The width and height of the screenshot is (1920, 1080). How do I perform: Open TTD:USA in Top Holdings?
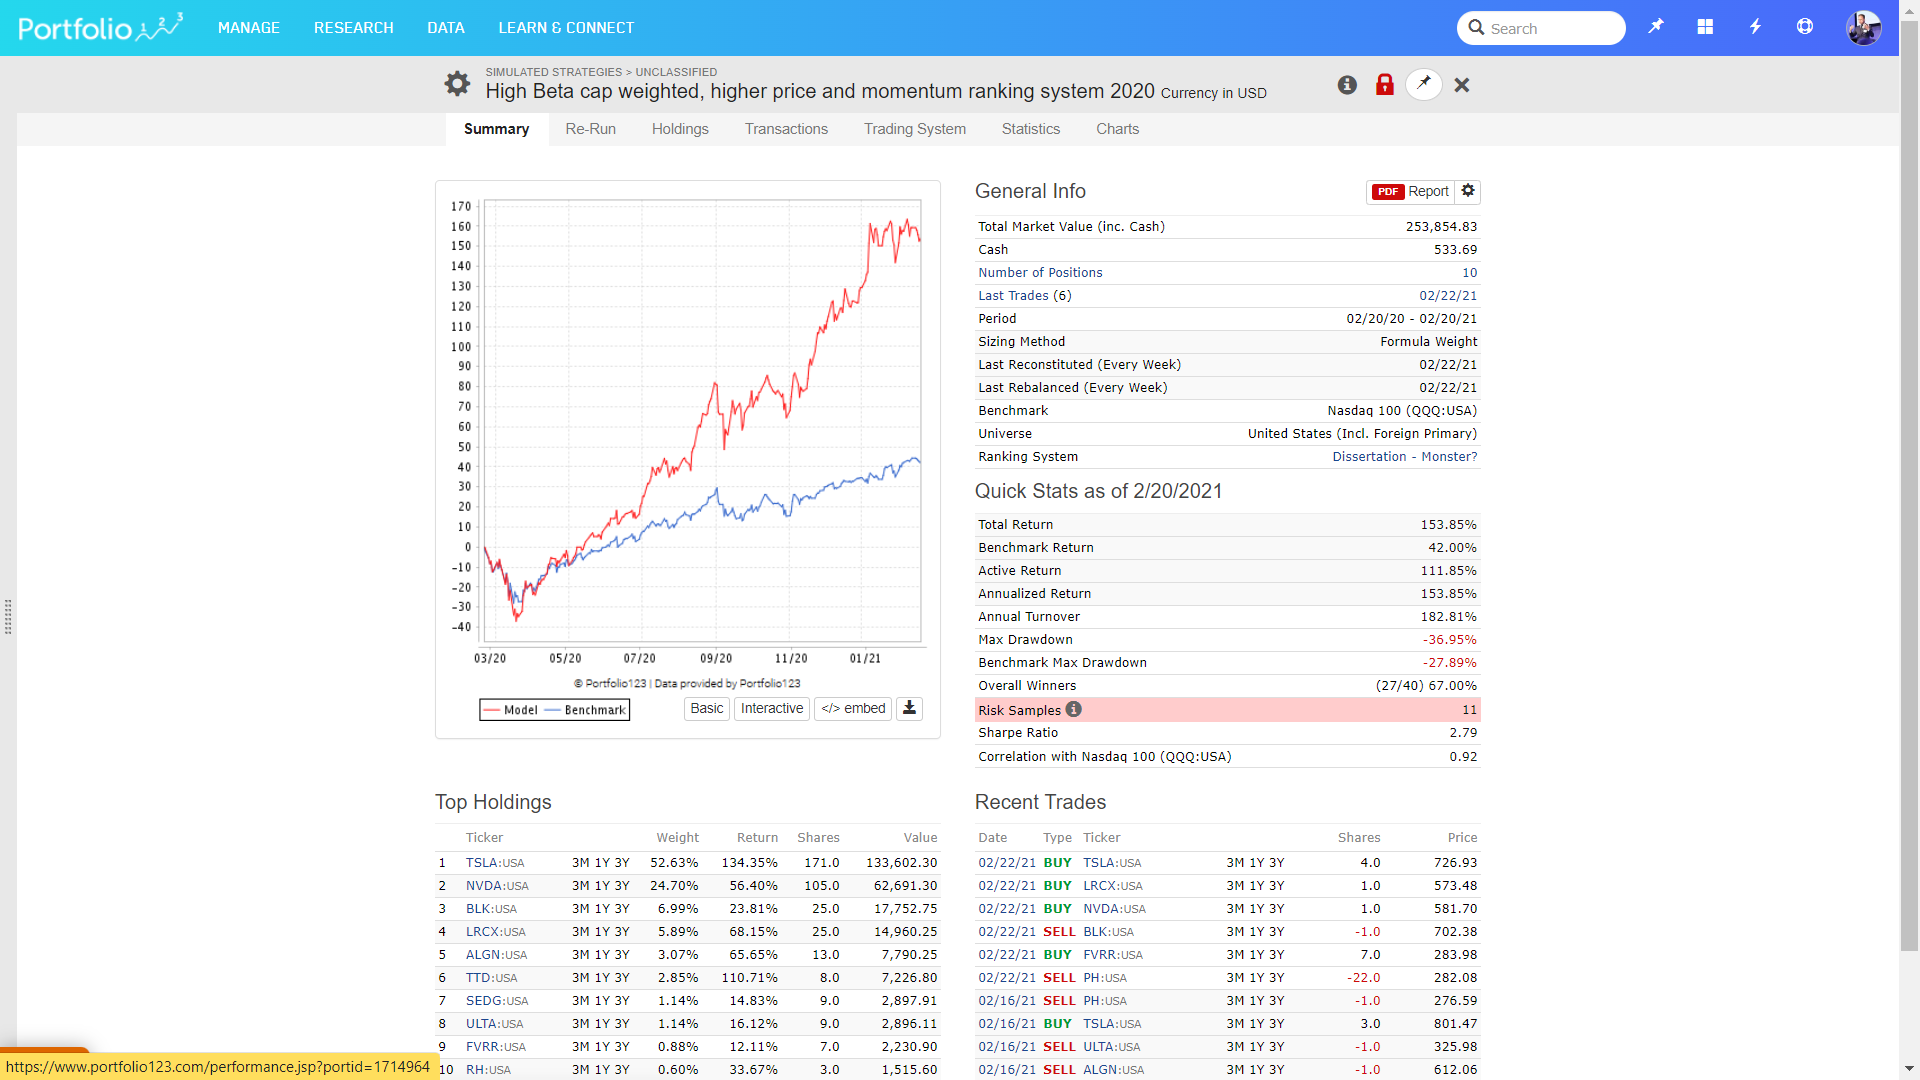pos(492,977)
